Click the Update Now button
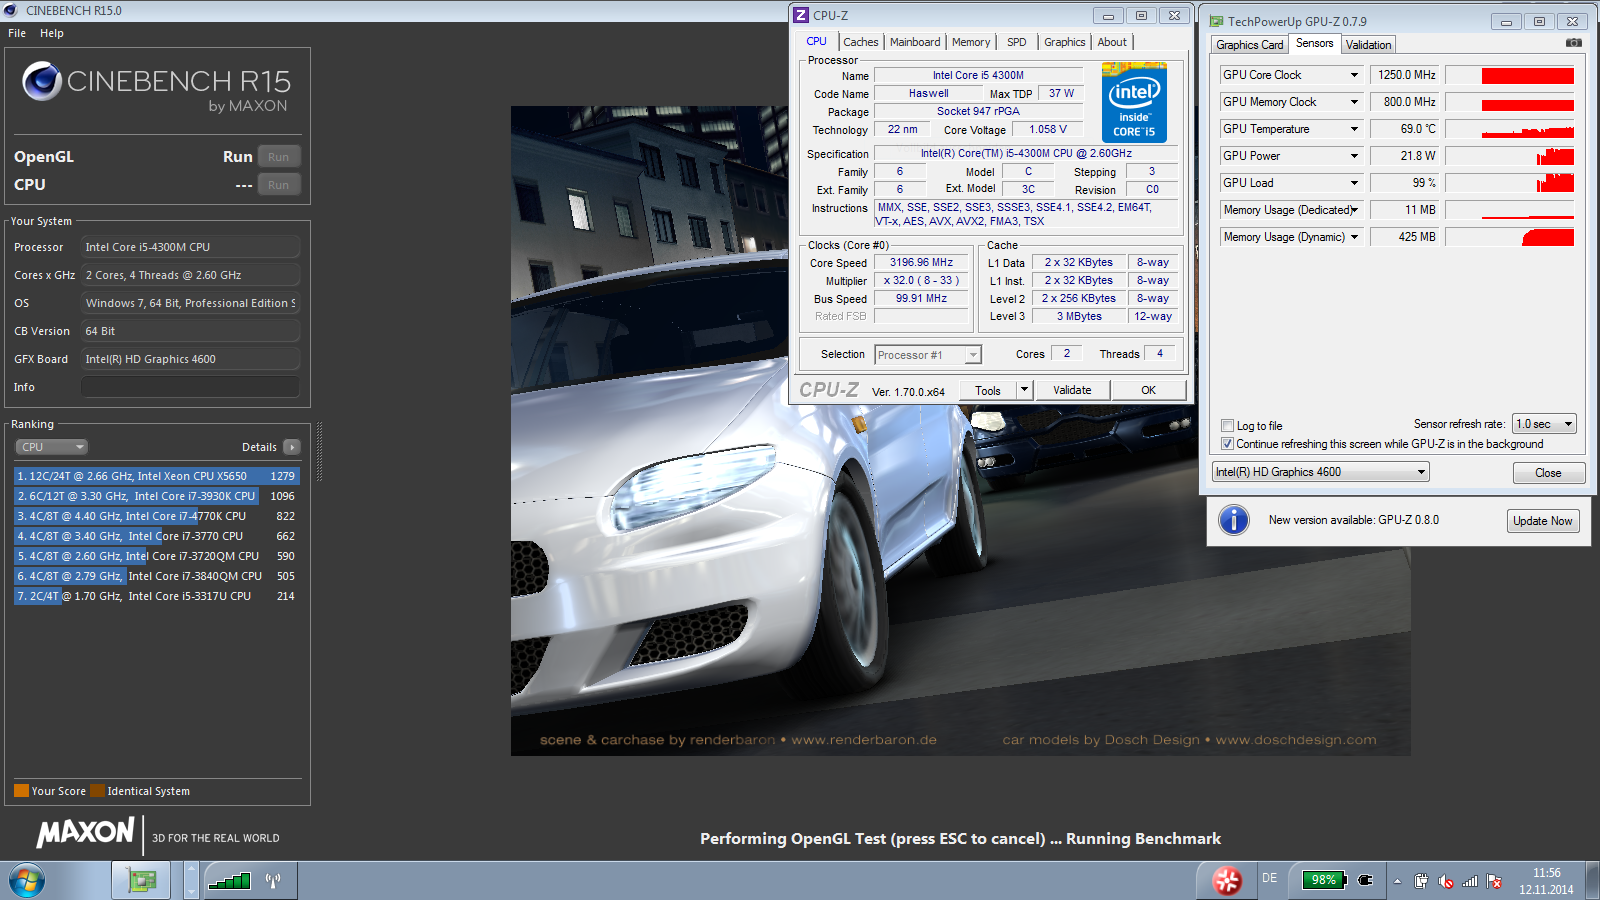This screenshot has width=1600, height=900. (1542, 521)
